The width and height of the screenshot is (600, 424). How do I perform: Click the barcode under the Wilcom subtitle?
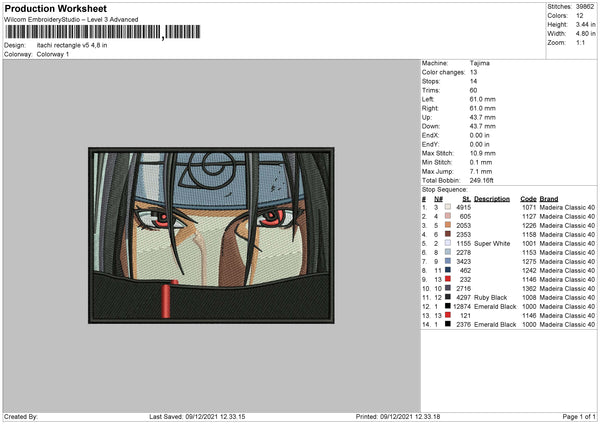click(103, 32)
